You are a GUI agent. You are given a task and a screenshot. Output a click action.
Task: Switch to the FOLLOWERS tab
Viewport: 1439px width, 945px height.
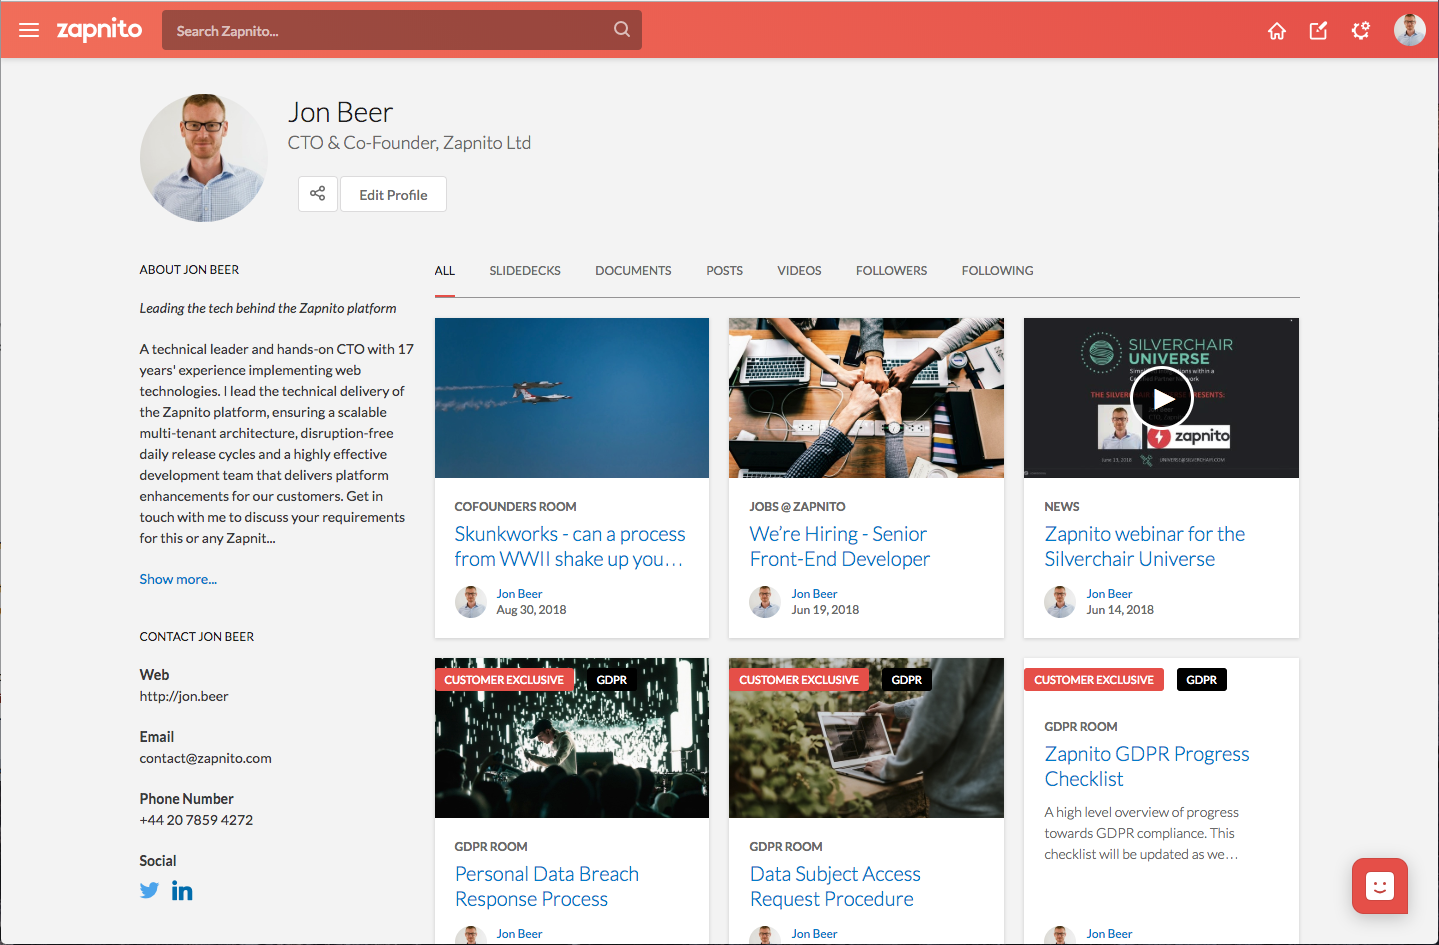[x=891, y=270]
